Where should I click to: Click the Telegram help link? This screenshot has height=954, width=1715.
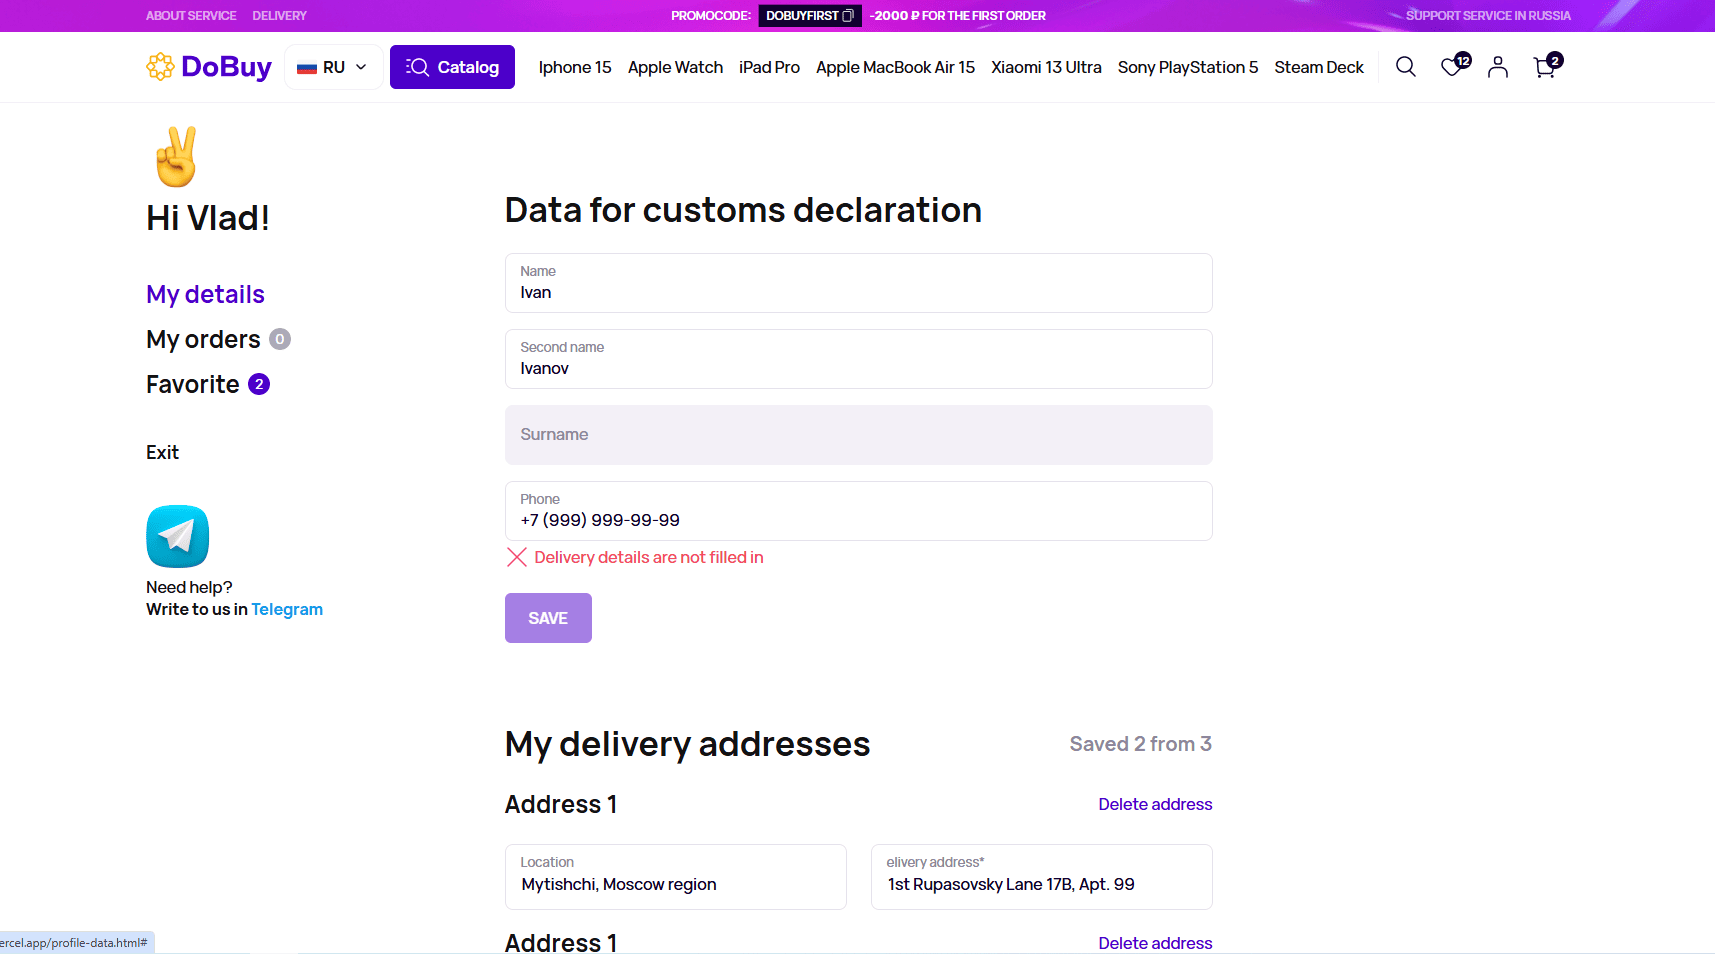[x=287, y=609]
